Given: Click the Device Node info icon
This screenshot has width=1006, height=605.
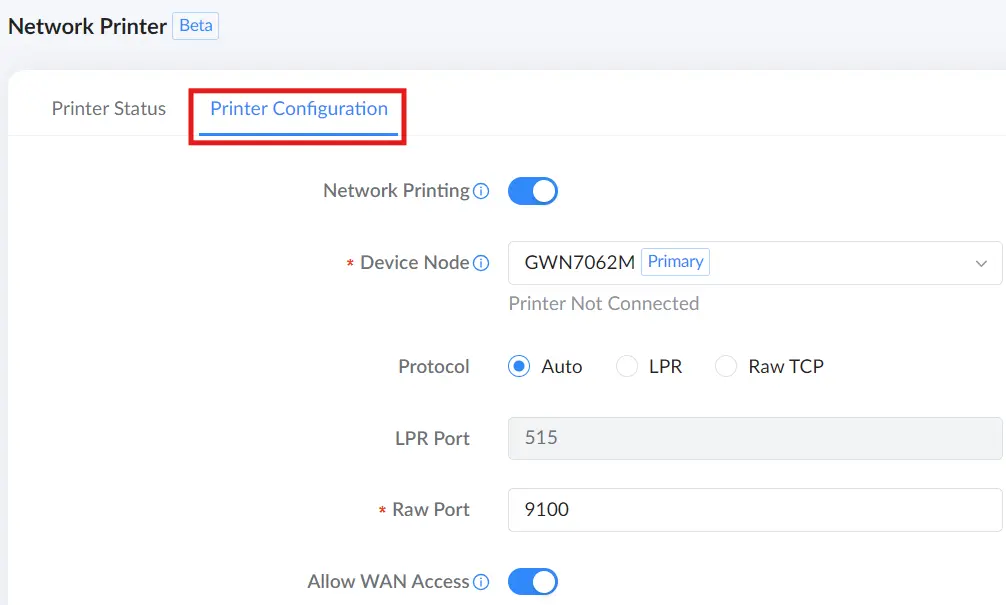Looking at the screenshot, I should (481, 263).
